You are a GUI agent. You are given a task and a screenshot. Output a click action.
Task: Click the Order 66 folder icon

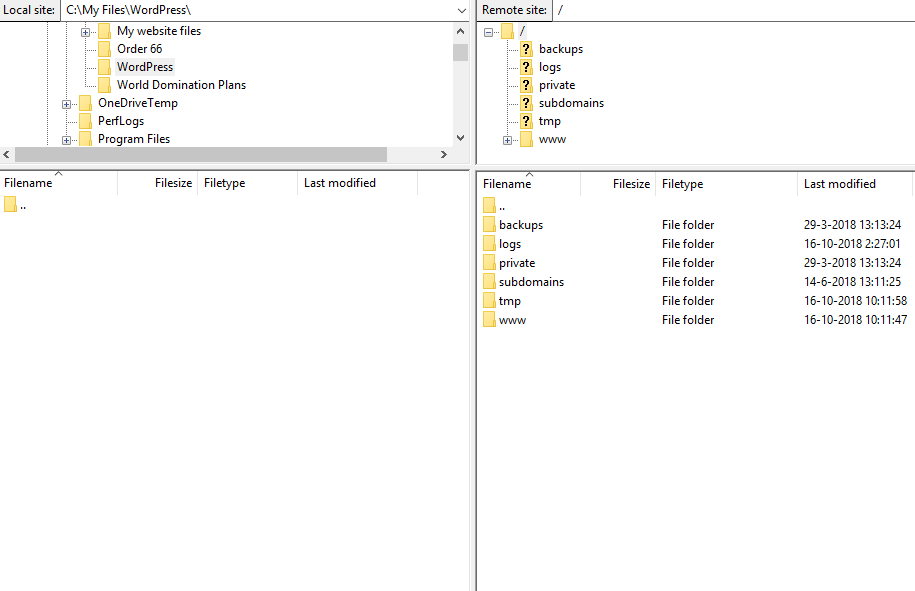click(104, 49)
